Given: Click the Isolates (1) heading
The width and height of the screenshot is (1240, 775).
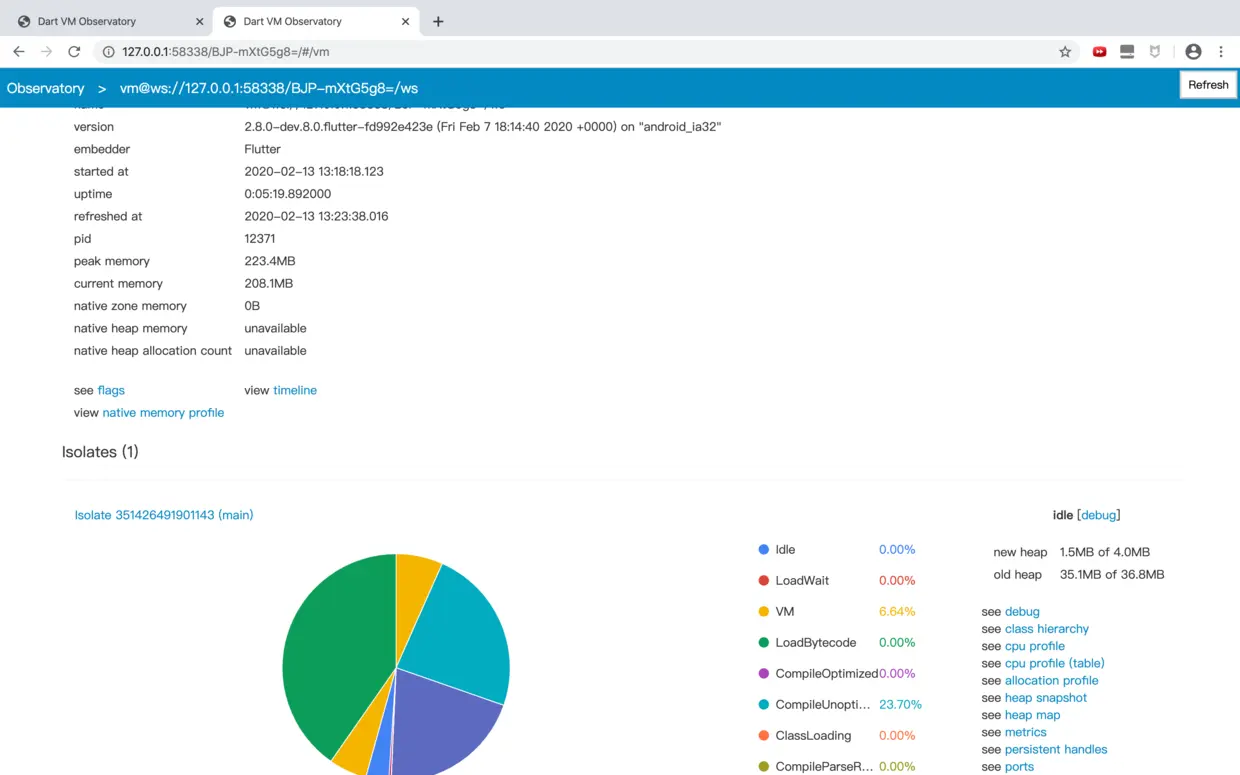Looking at the screenshot, I should [100, 452].
